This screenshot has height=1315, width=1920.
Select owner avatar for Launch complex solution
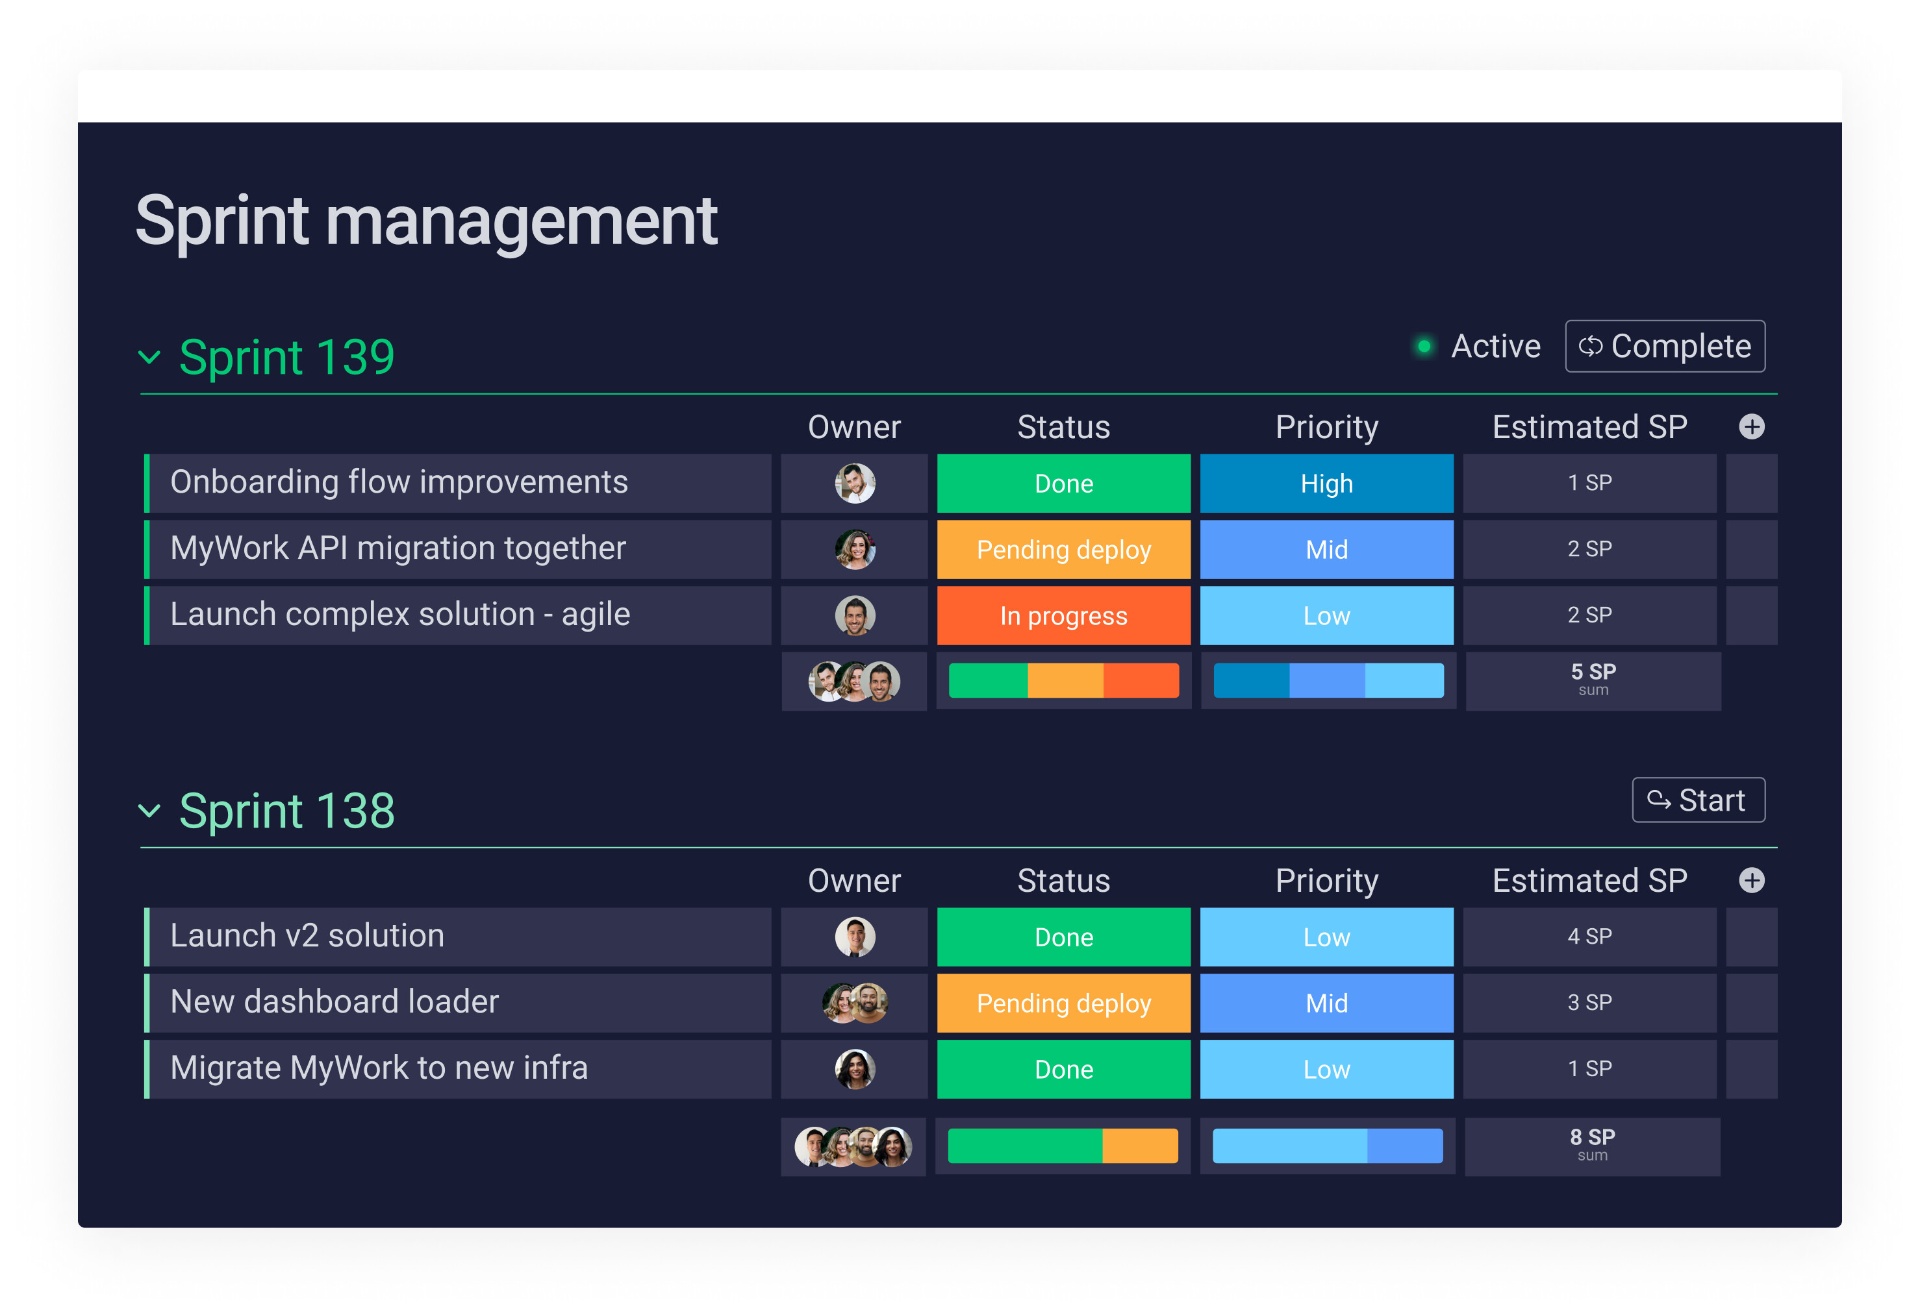pyautogui.click(x=854, y=615)
